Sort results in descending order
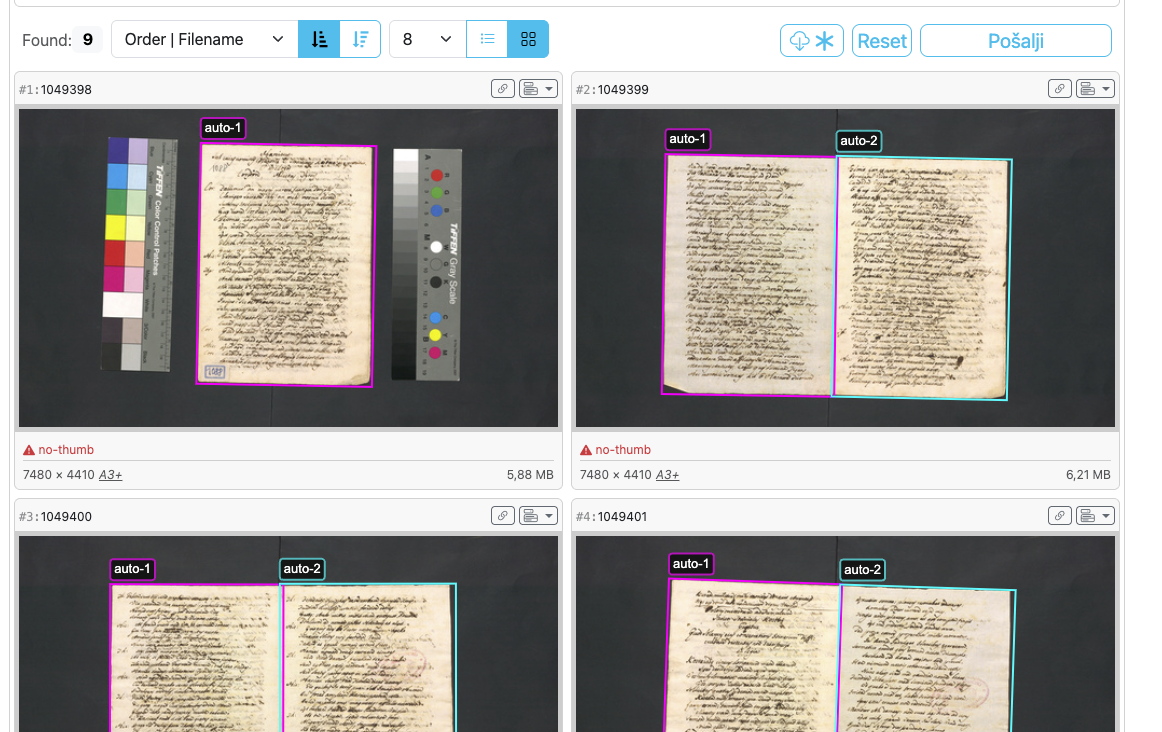 pyautogui.click(x=360, y=39)
